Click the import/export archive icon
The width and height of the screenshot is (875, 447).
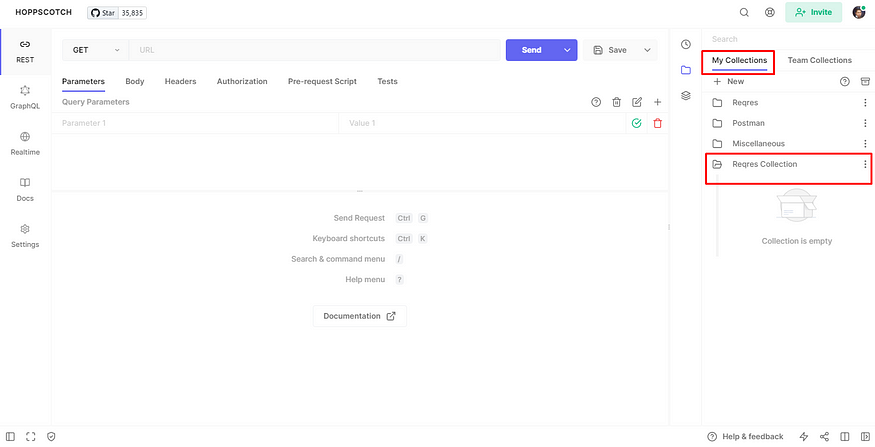tap(865, 81)
